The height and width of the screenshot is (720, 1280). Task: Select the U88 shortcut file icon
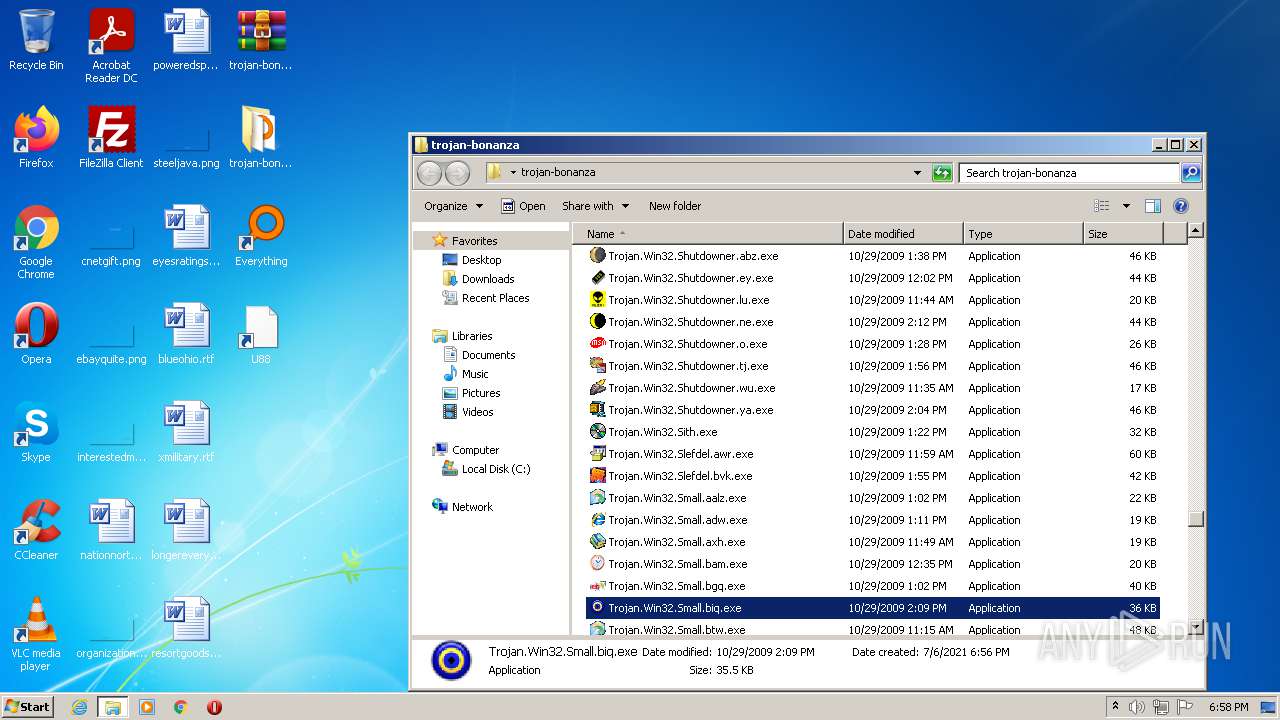[x=261, y=334]
